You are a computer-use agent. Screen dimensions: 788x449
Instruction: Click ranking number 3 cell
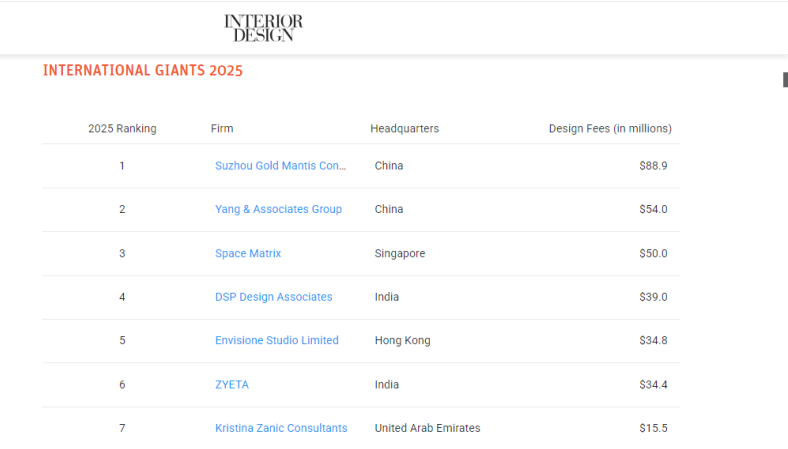[x=122, y=253]
